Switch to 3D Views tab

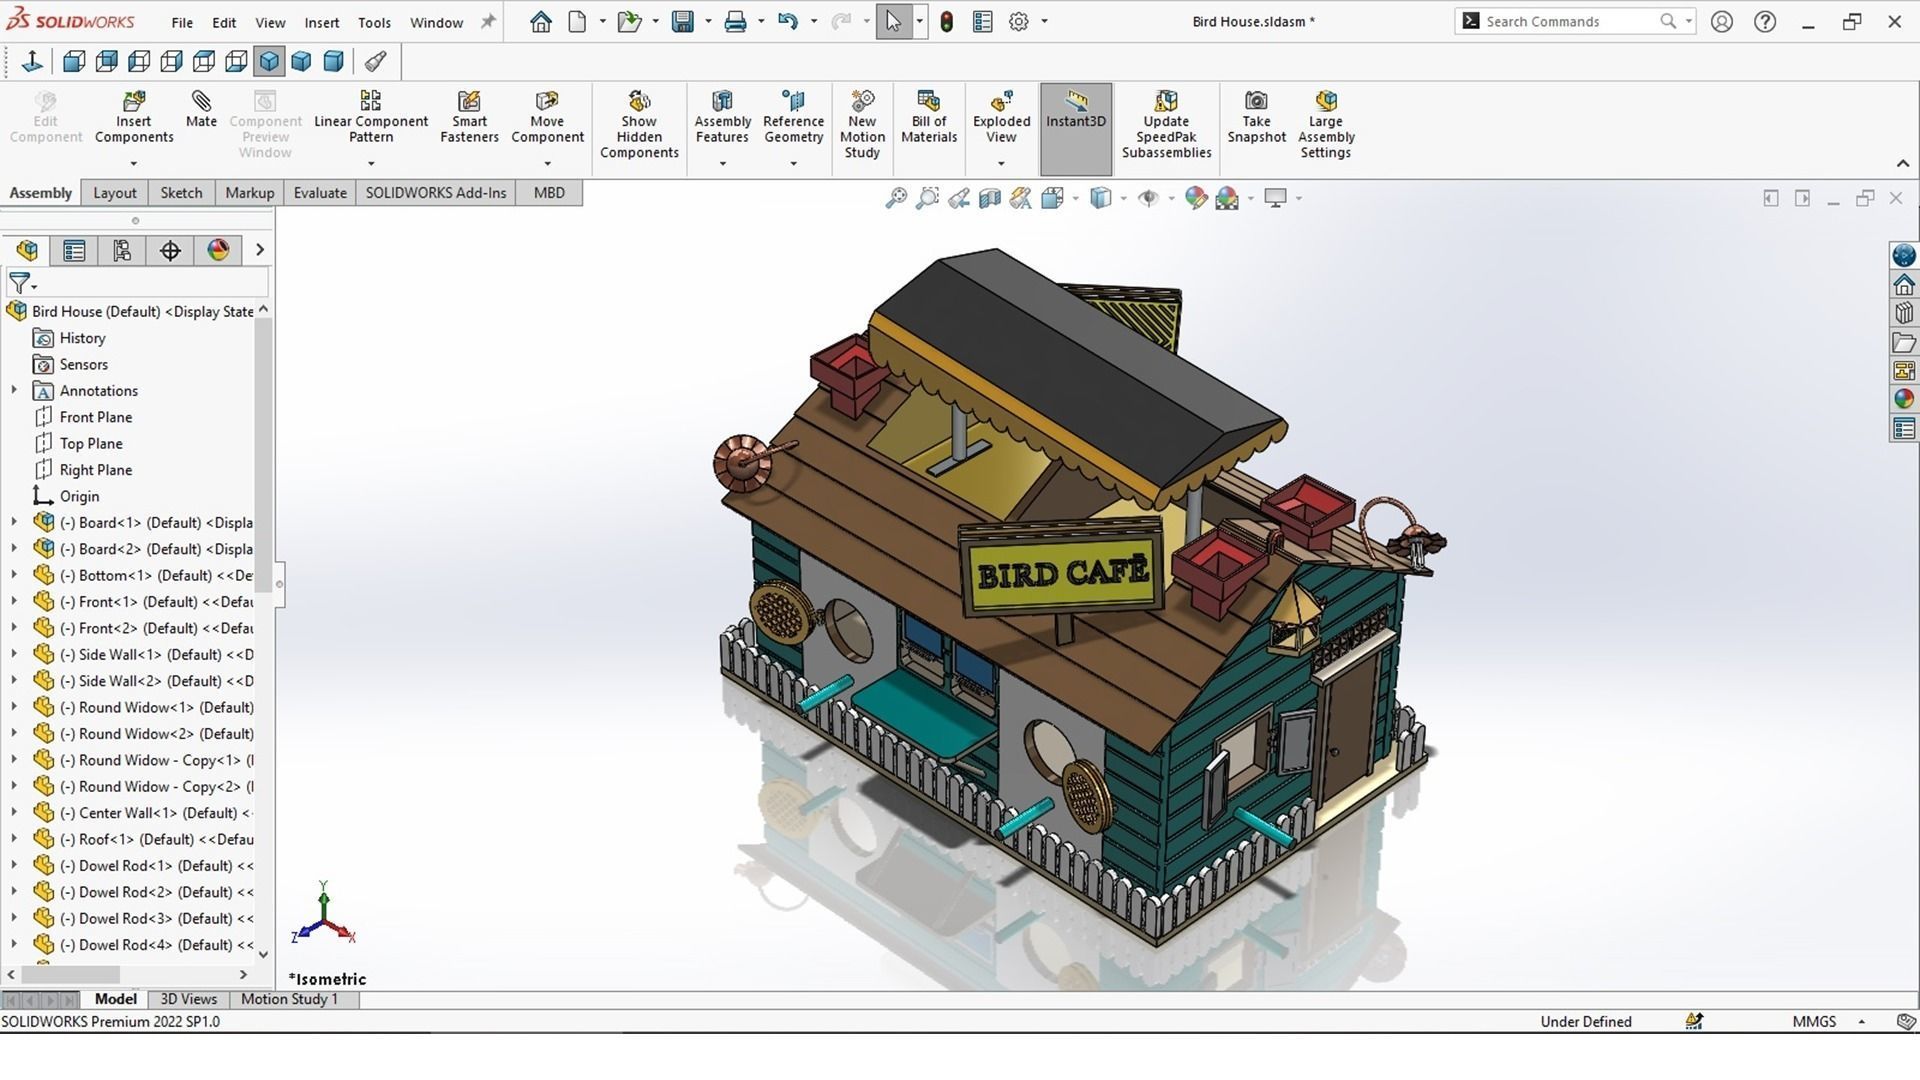tap(188, 999)
